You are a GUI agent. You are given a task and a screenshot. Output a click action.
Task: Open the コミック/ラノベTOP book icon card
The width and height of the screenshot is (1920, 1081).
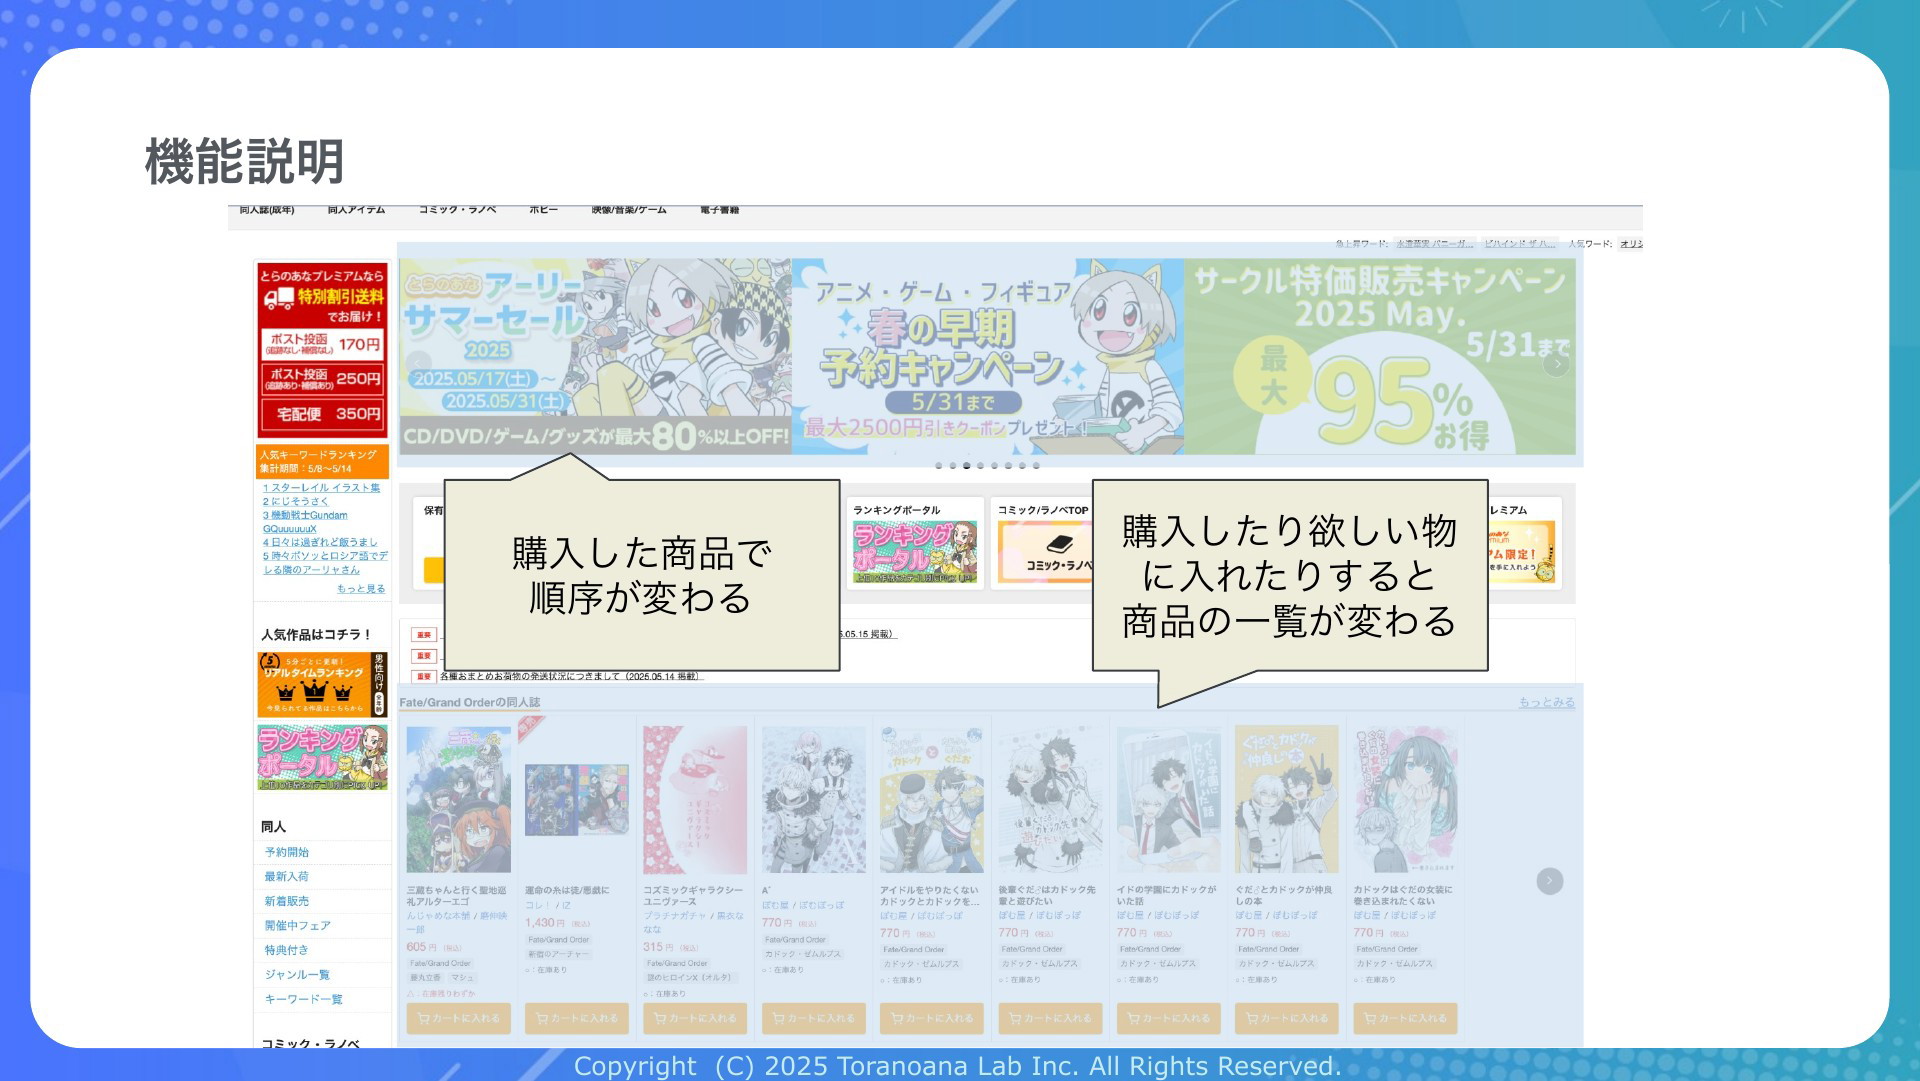coord(1045,552)
